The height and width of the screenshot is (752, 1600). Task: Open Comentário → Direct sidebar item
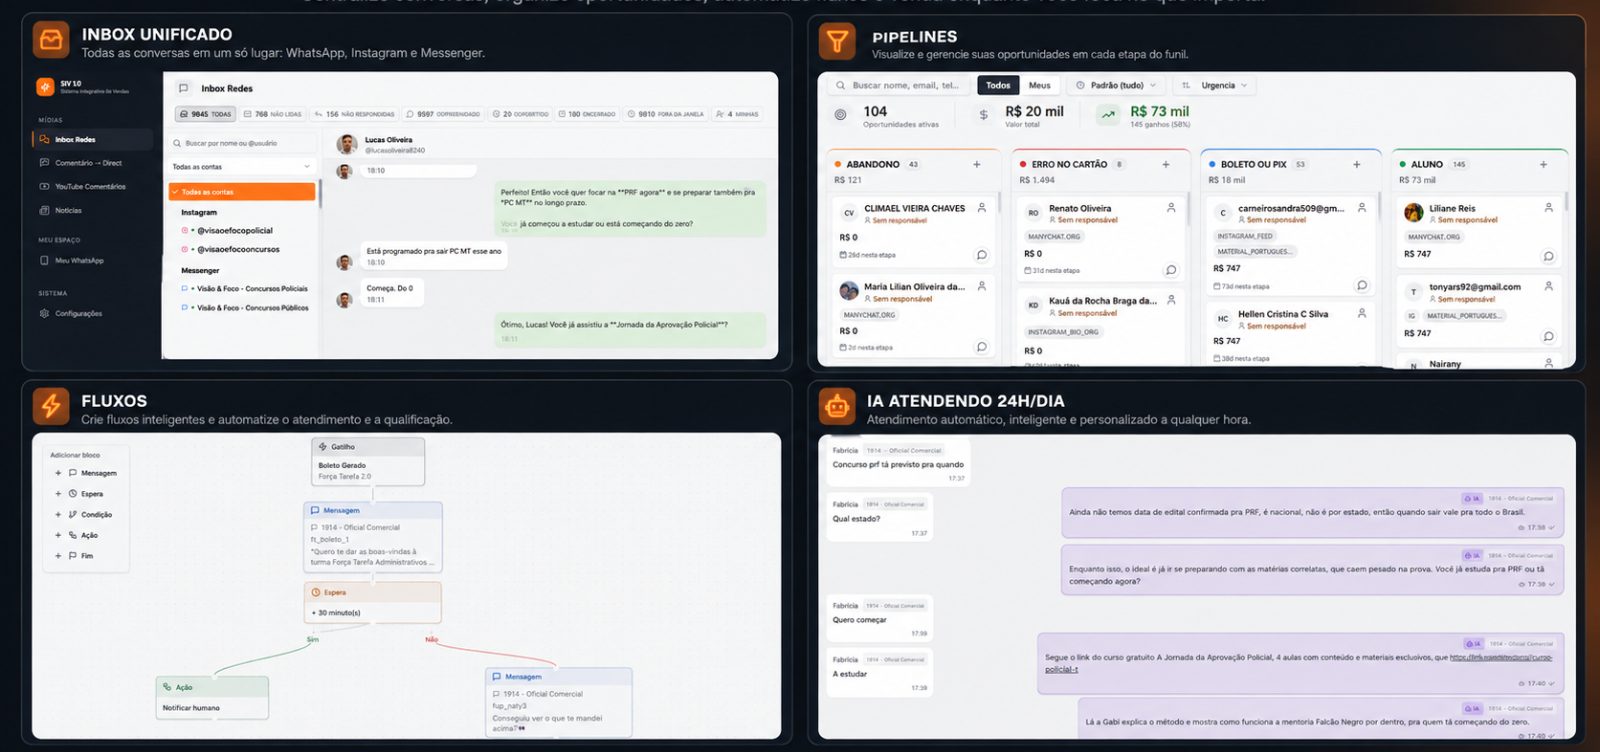coord(89,163)
